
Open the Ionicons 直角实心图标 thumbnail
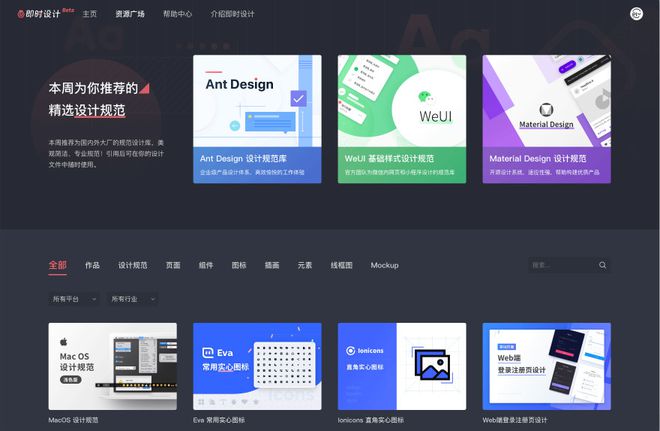point(402,366)
